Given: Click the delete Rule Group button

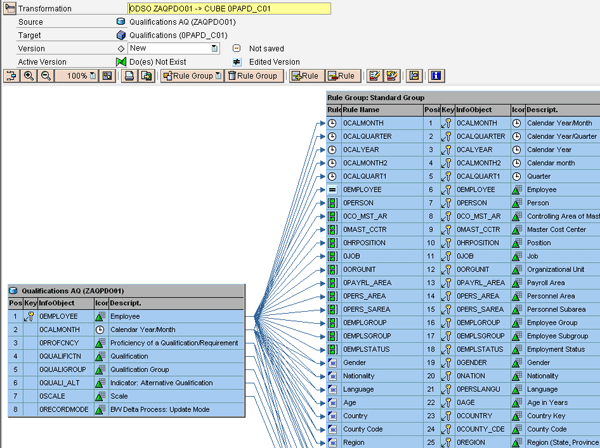Looking at the screenshot, I should click(253, 76).
